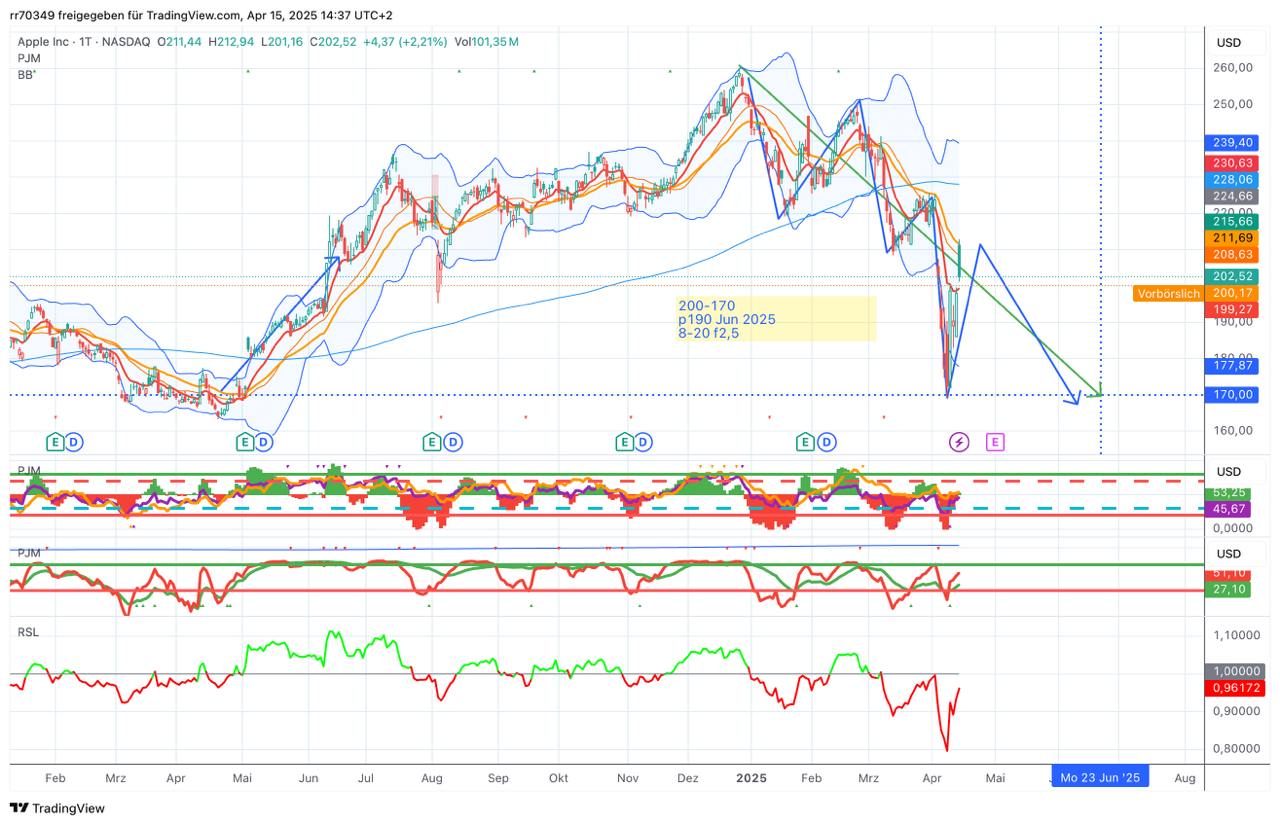Image resolution: width=1280 pixels, height=825 pixels.
Task: Click the red 0,96172 RSL value label
Action: pyautogui.click(x=1237, y=689)
